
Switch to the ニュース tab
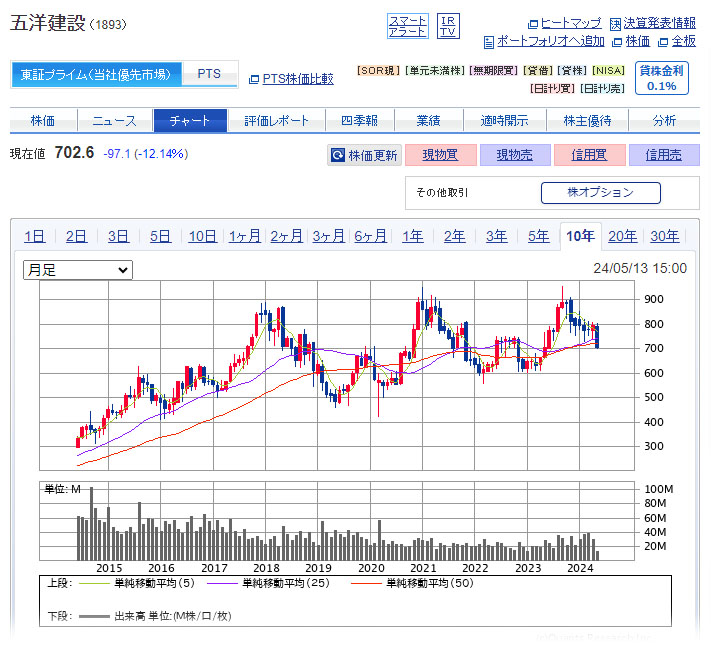(x=115, y=120)
